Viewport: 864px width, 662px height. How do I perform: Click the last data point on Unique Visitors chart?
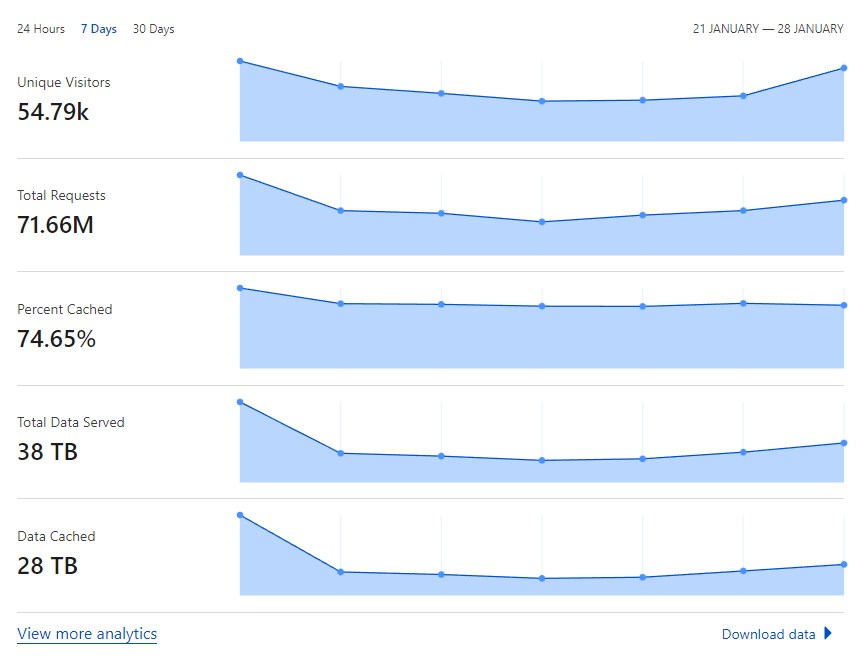click(x=844, y=68)
